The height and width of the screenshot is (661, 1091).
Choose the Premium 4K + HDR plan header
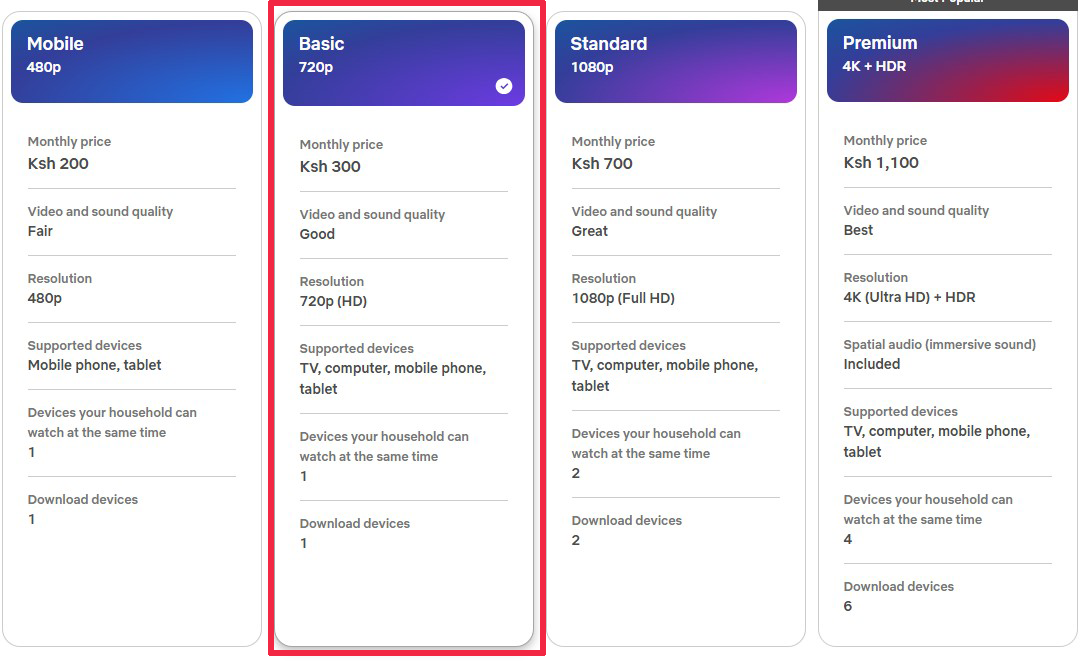[948, 61]
